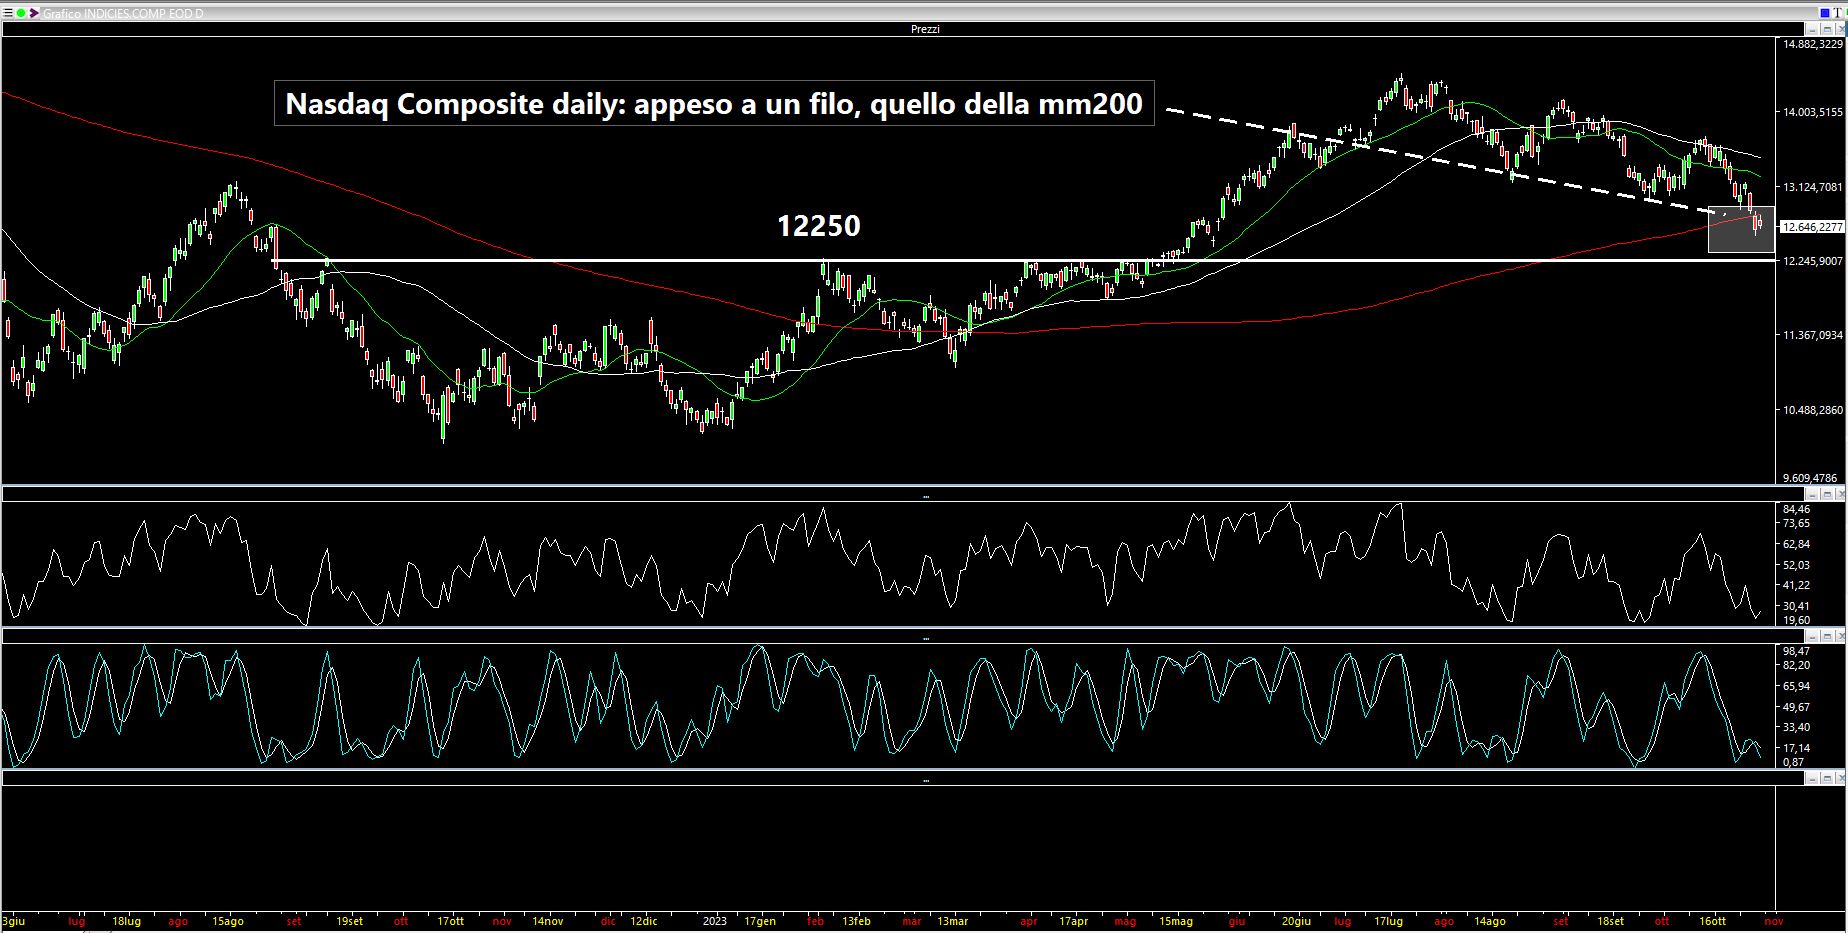
Task: Click the 19,60 RSI scale value
Action: point(1796,620)
